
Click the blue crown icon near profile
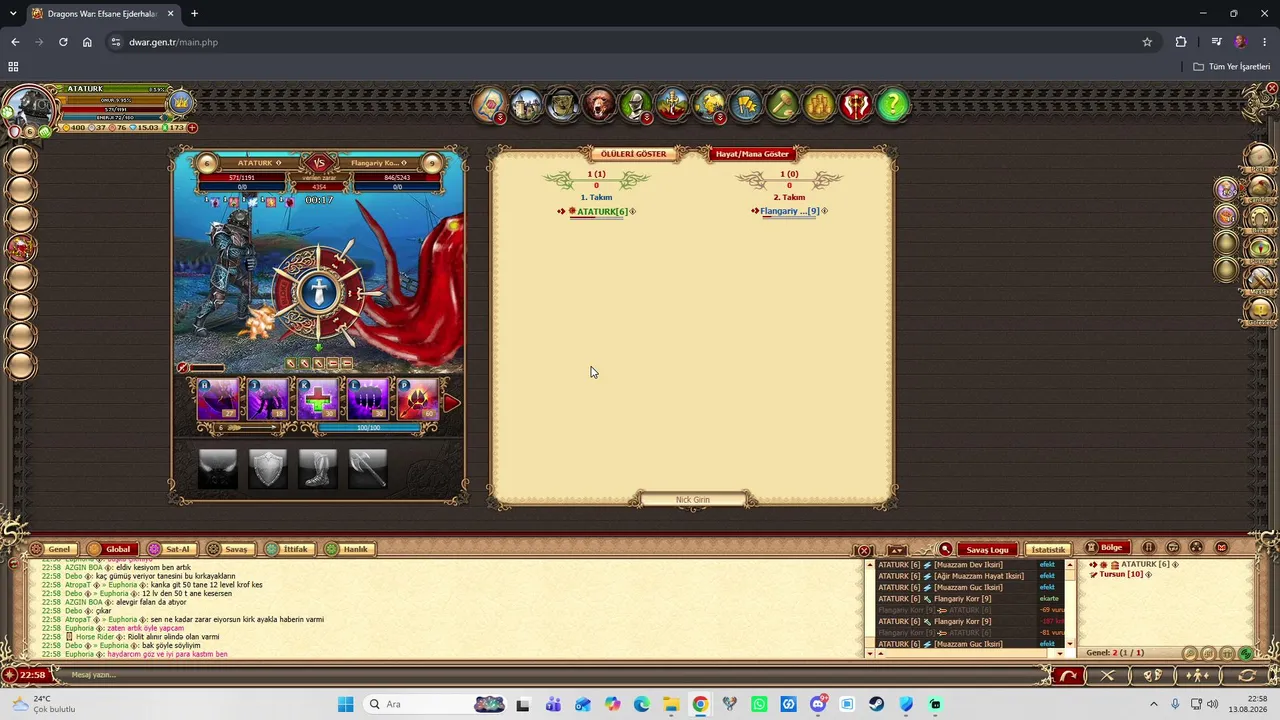coord(181,103)
